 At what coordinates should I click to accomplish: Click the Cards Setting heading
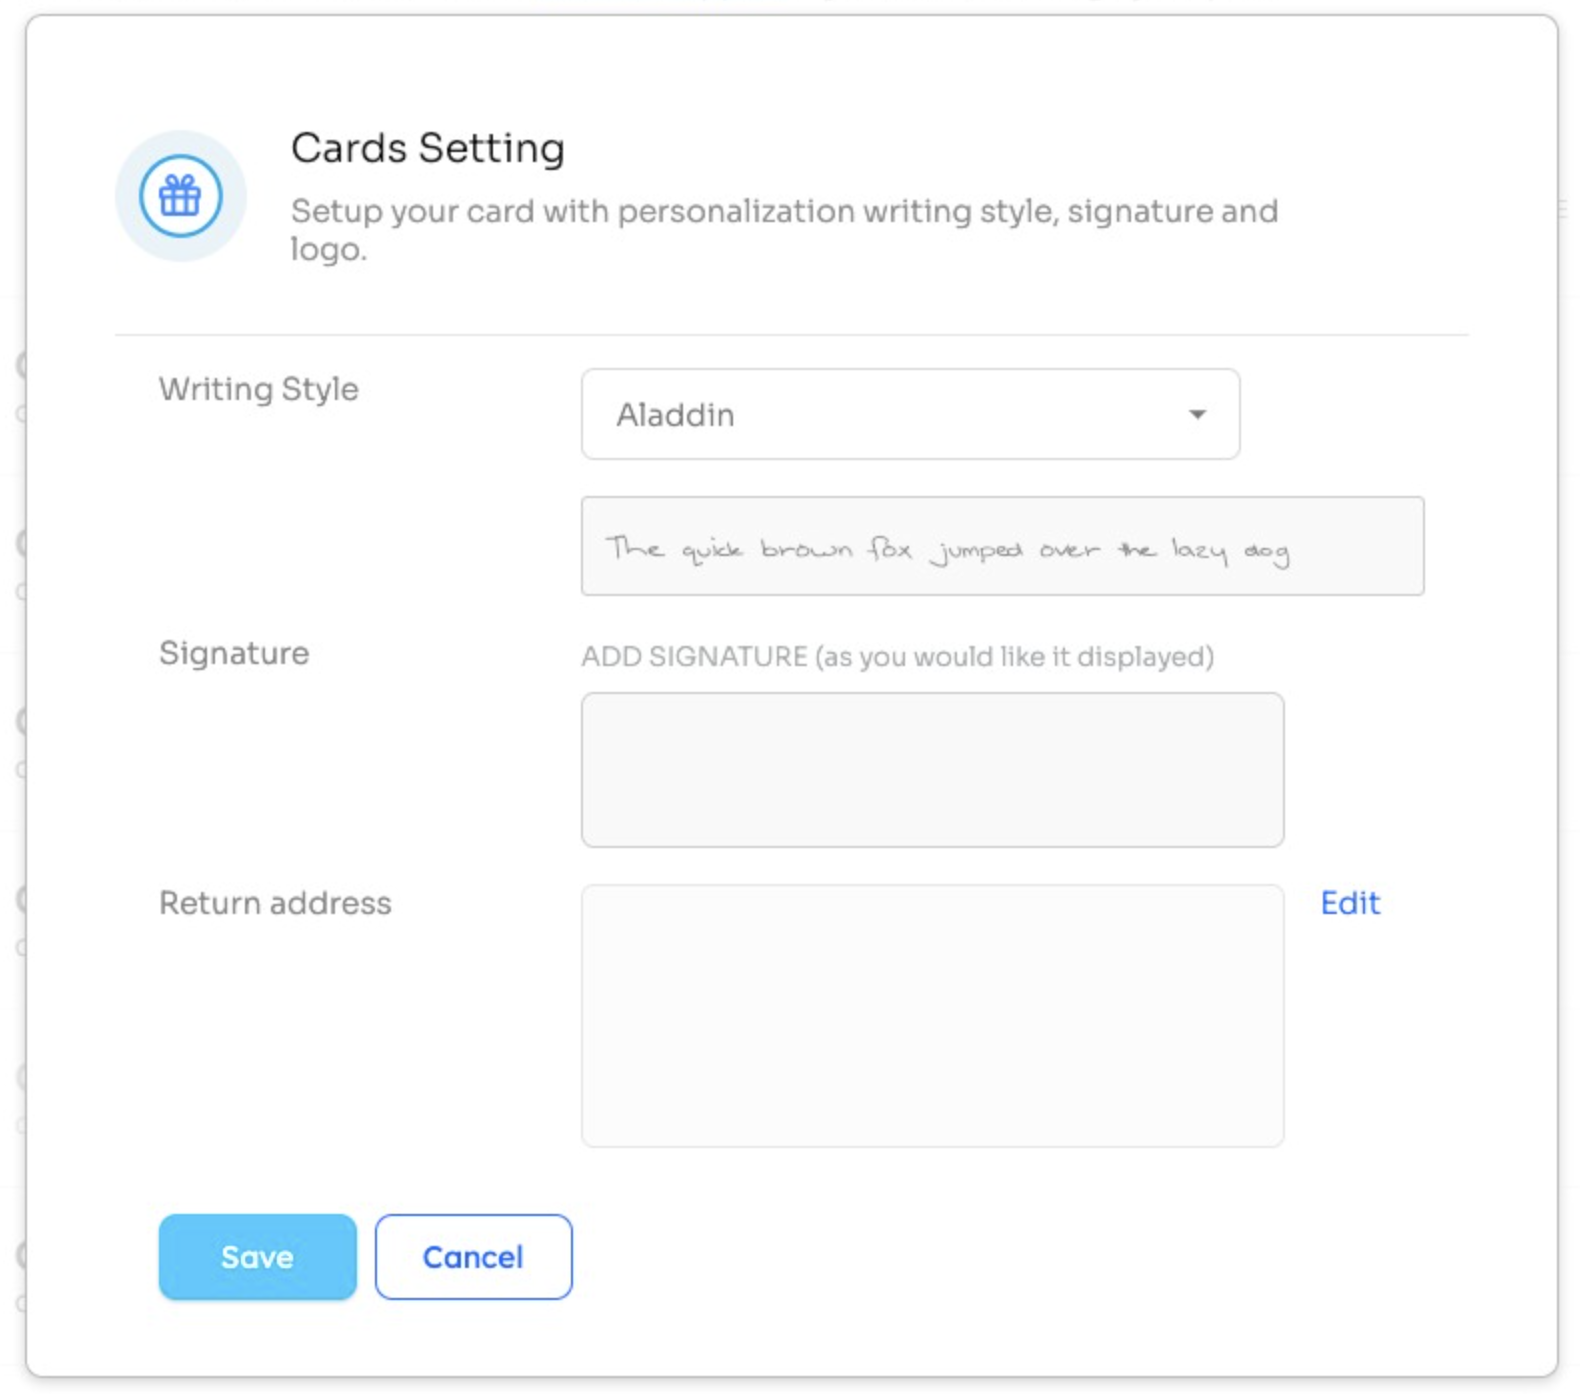coord(428,148)
